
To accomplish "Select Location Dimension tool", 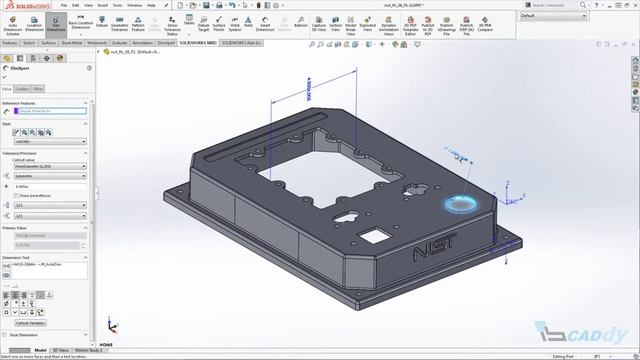I will point(34,24).
